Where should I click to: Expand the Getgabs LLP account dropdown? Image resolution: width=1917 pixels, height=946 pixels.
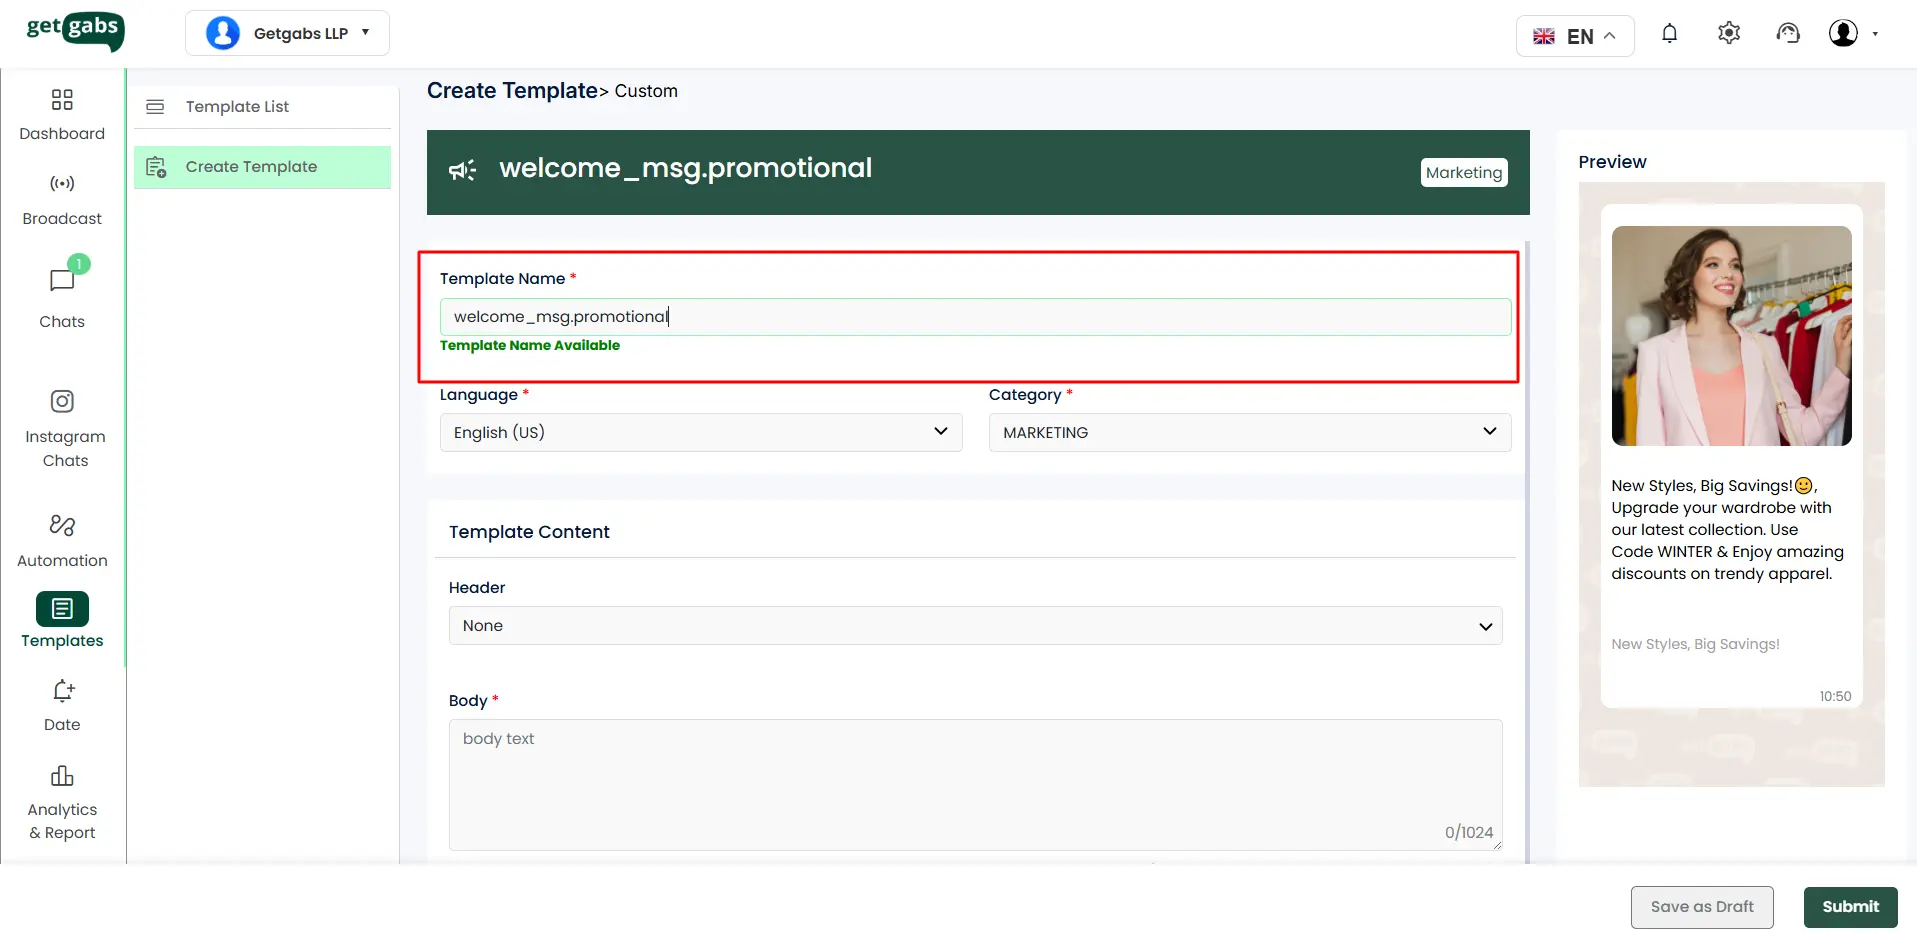pyautogui.click(x=287, y=33)
